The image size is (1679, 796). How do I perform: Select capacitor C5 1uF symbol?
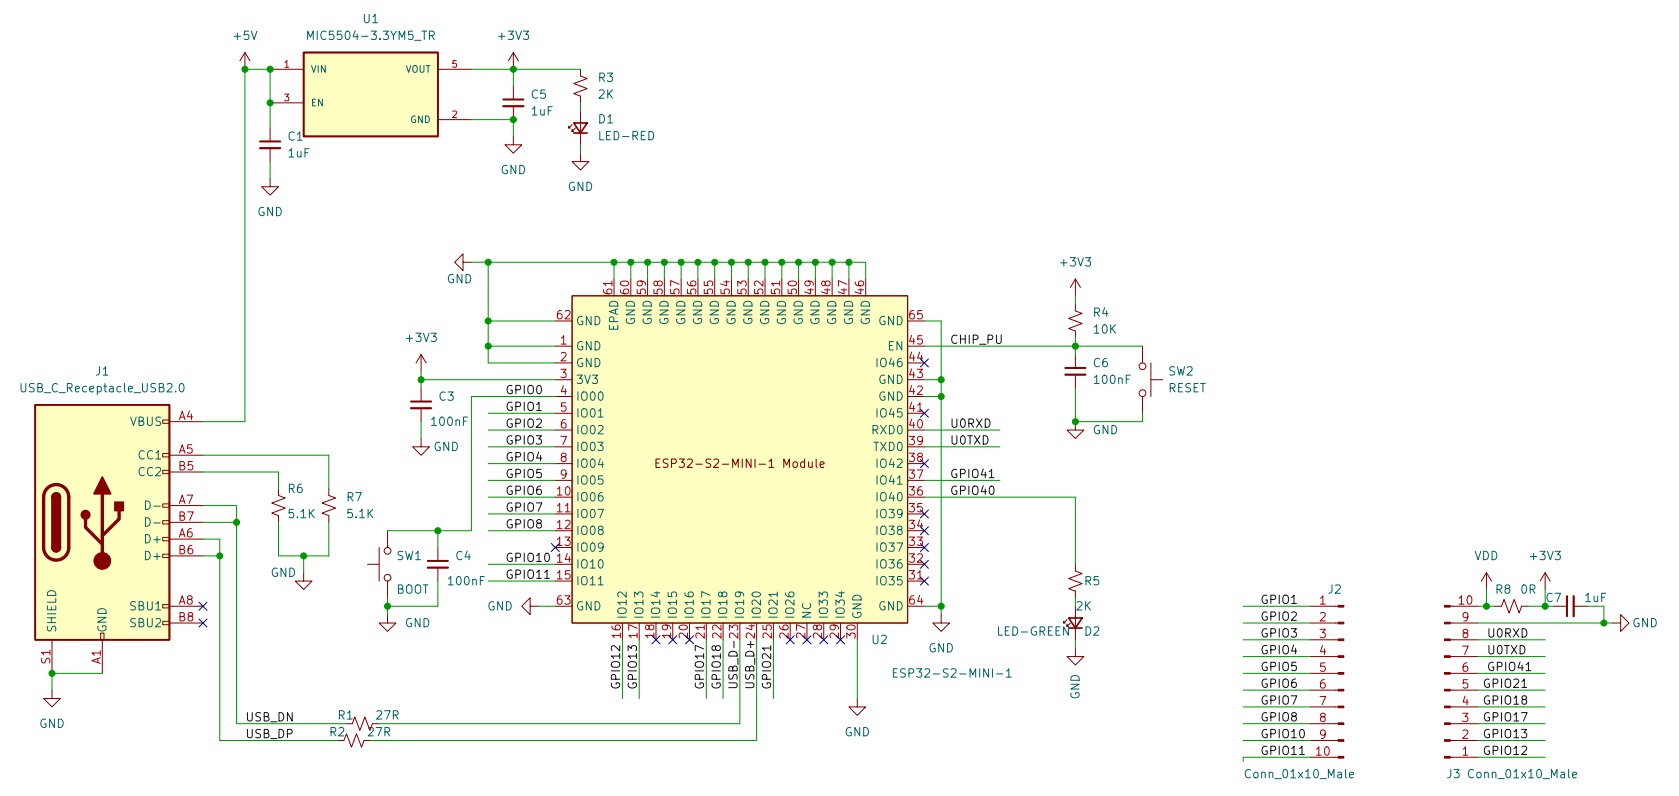click(x=513, y=103)
